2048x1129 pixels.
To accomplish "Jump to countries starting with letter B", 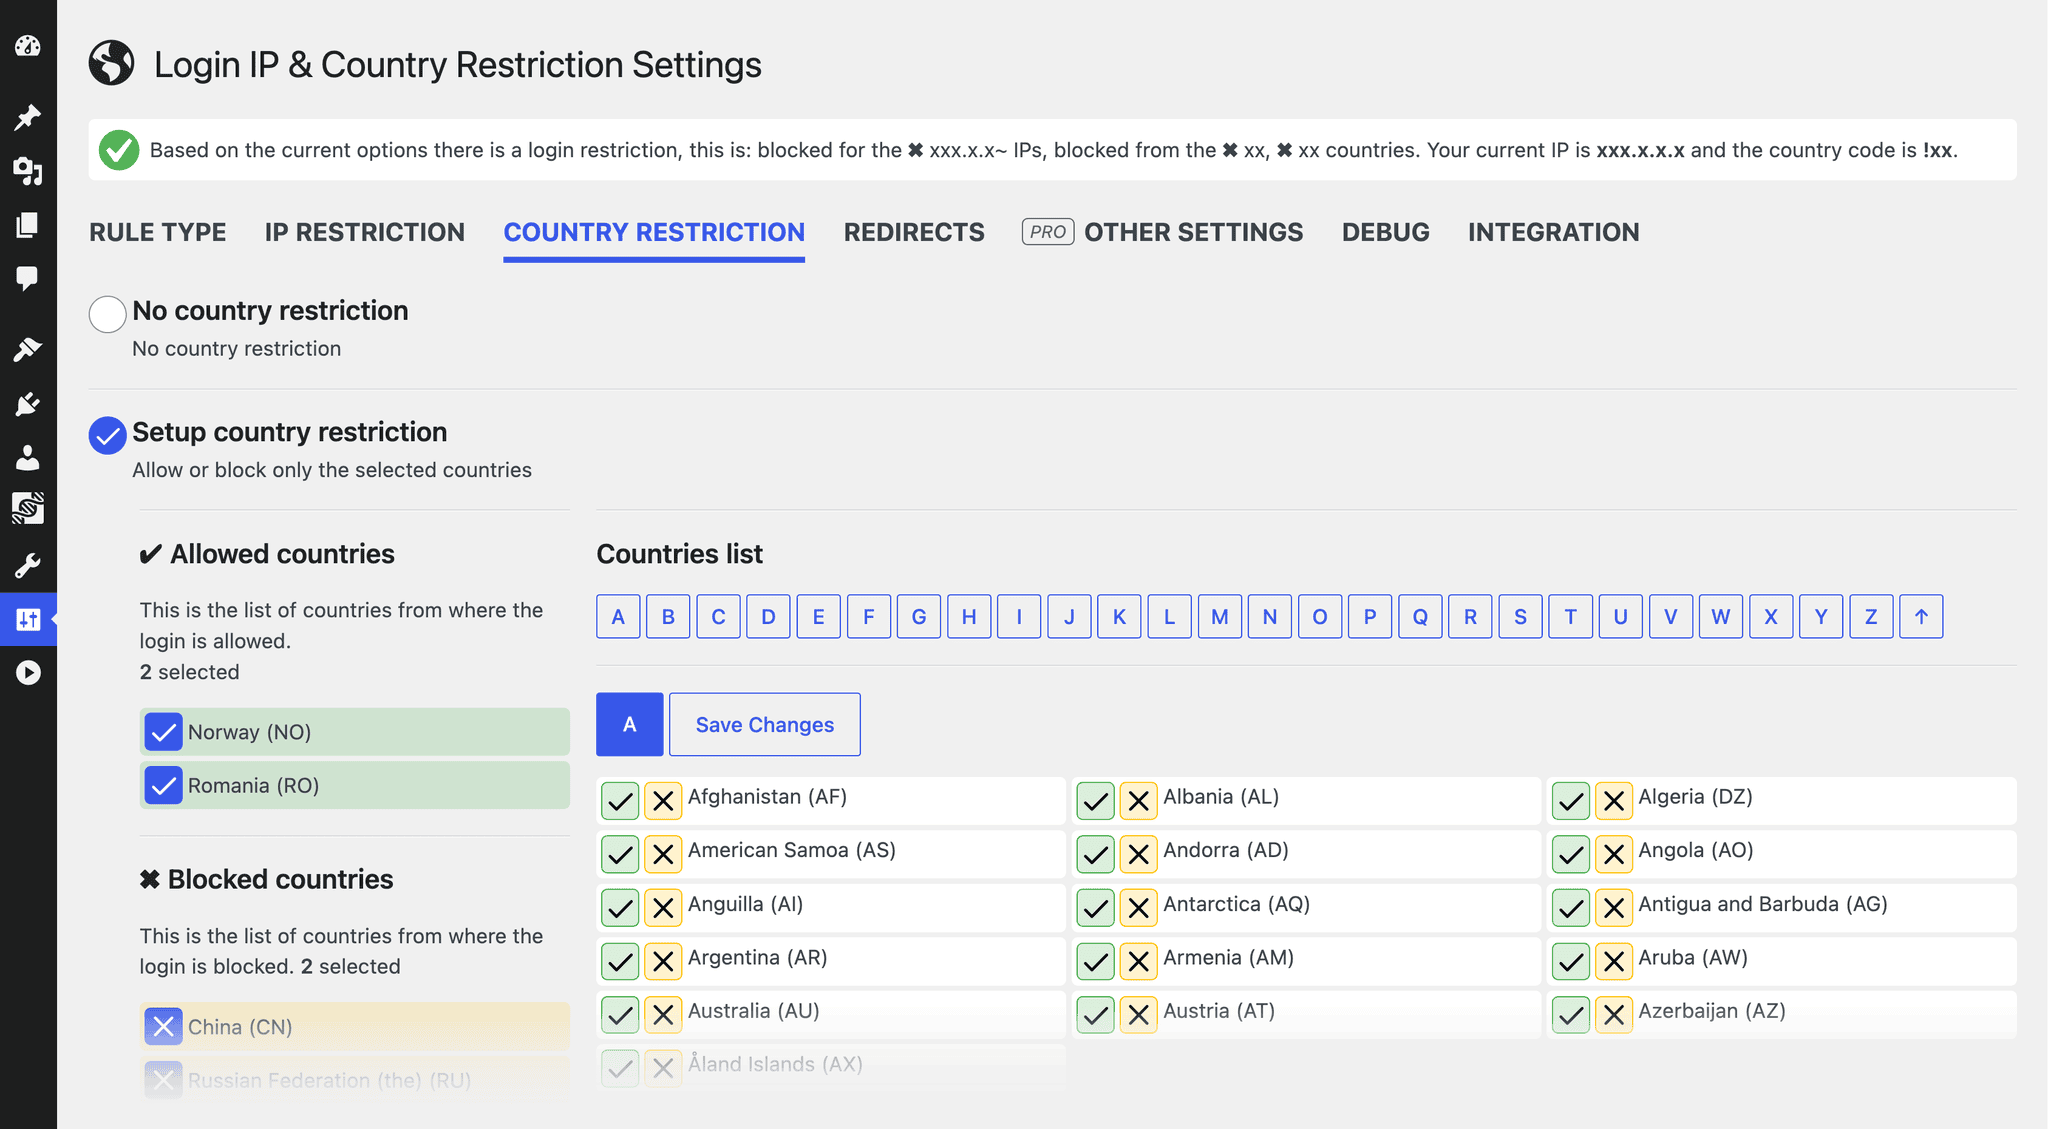I will (668, 616).
